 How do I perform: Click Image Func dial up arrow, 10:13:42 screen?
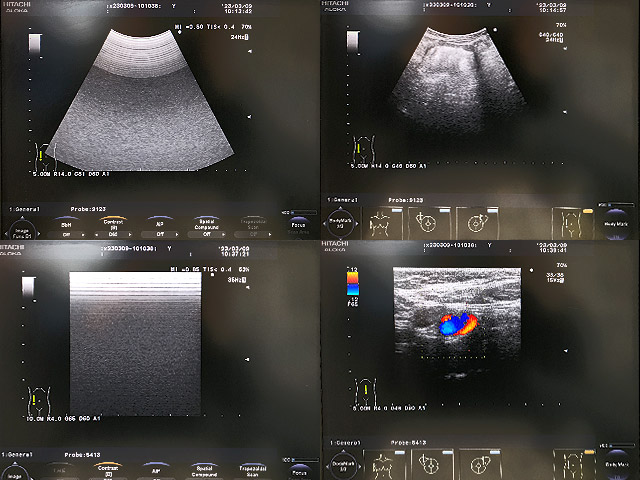point(22,218)
